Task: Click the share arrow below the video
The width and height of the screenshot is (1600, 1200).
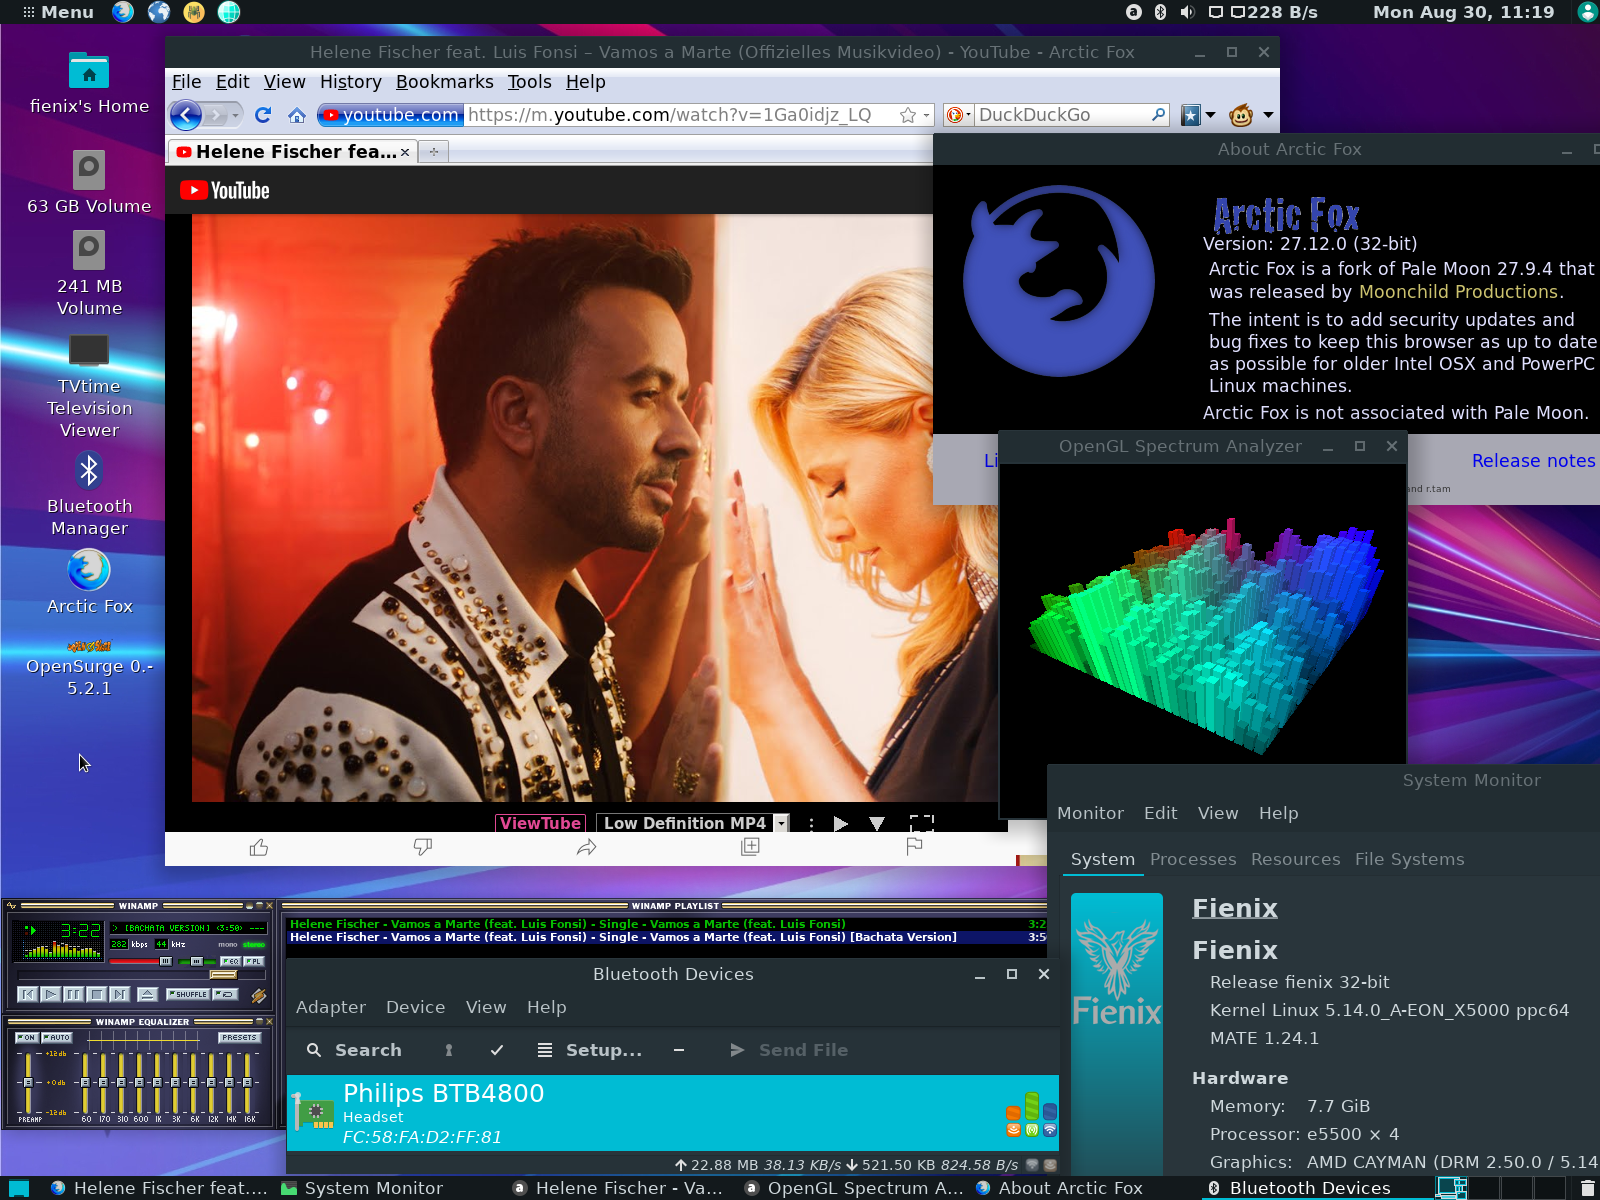Action: pos(587,848)
